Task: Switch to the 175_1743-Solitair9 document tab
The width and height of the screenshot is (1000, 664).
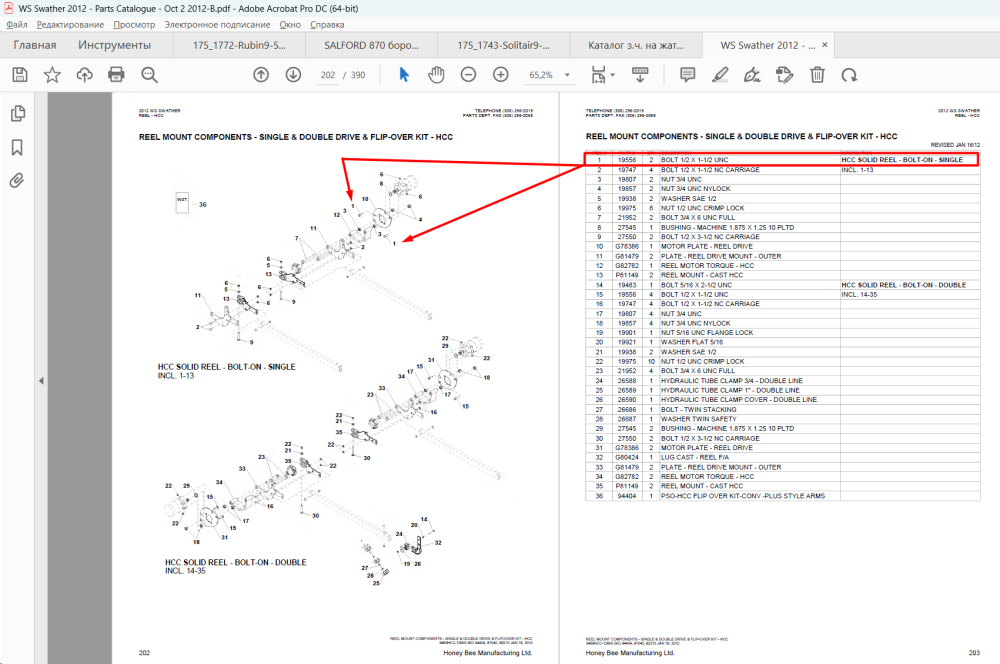Action: [503, 45]
